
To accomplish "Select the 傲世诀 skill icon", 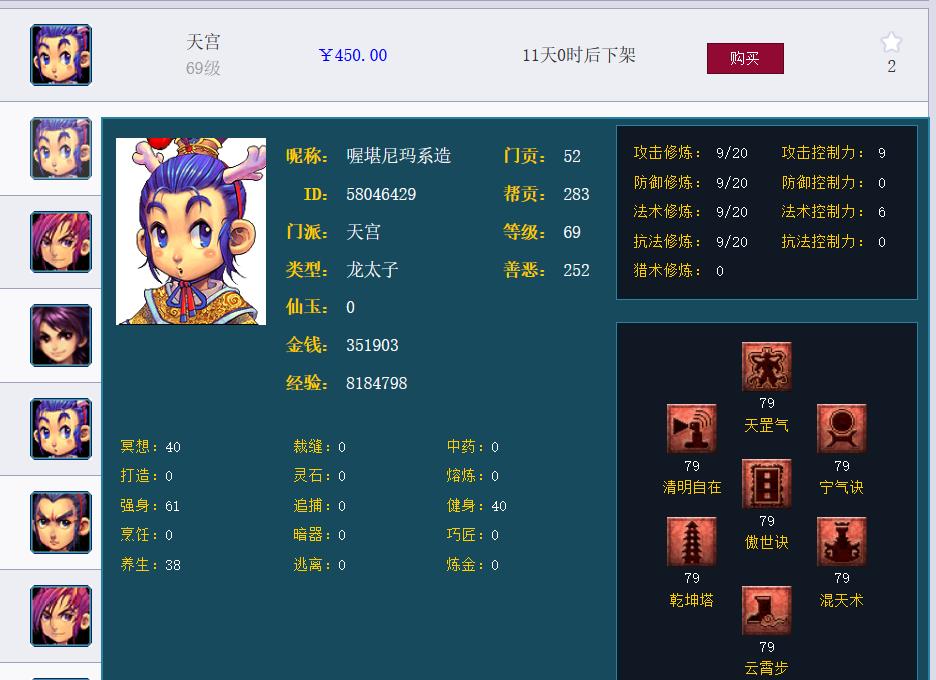I will tap(766, 483).
